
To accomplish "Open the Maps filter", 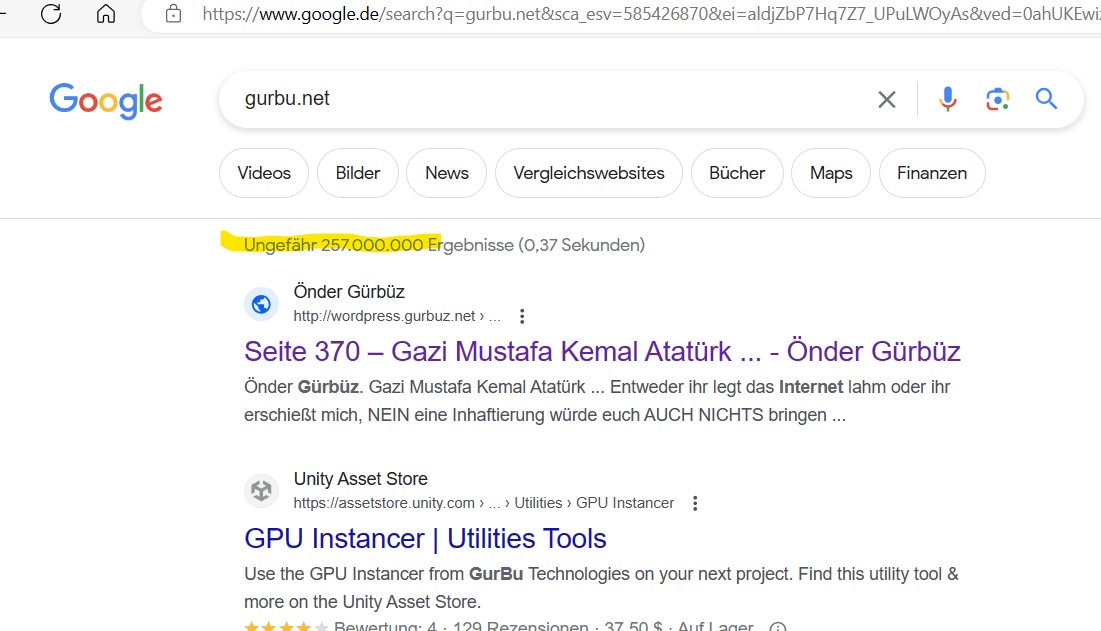I will (831, 173).
